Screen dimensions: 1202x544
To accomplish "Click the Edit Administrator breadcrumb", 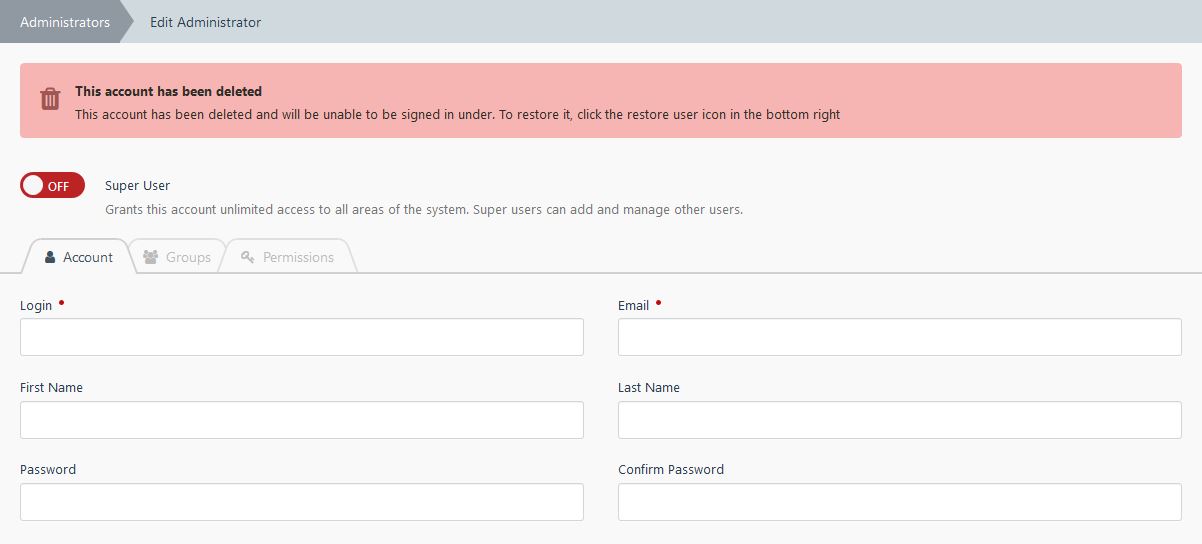I will coord(206,22).
